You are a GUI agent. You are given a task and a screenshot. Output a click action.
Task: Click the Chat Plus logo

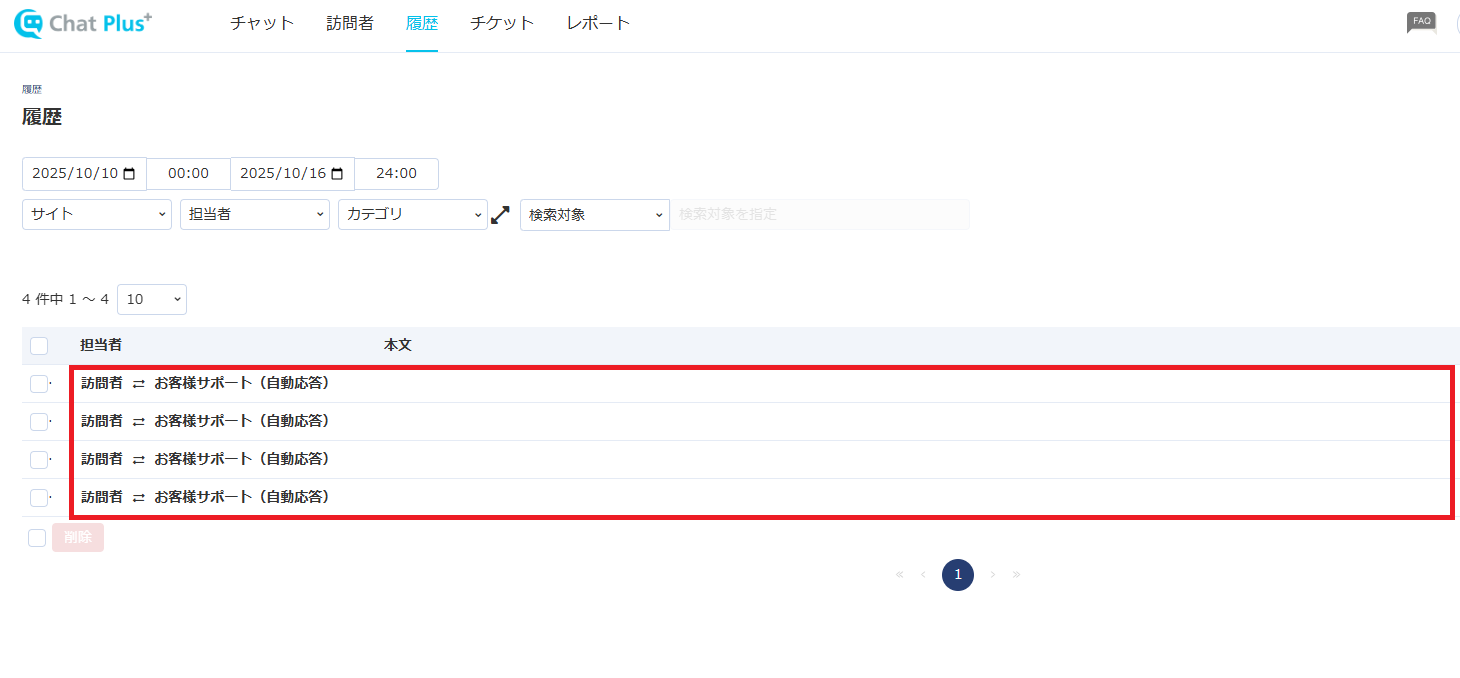coord(82,23)
